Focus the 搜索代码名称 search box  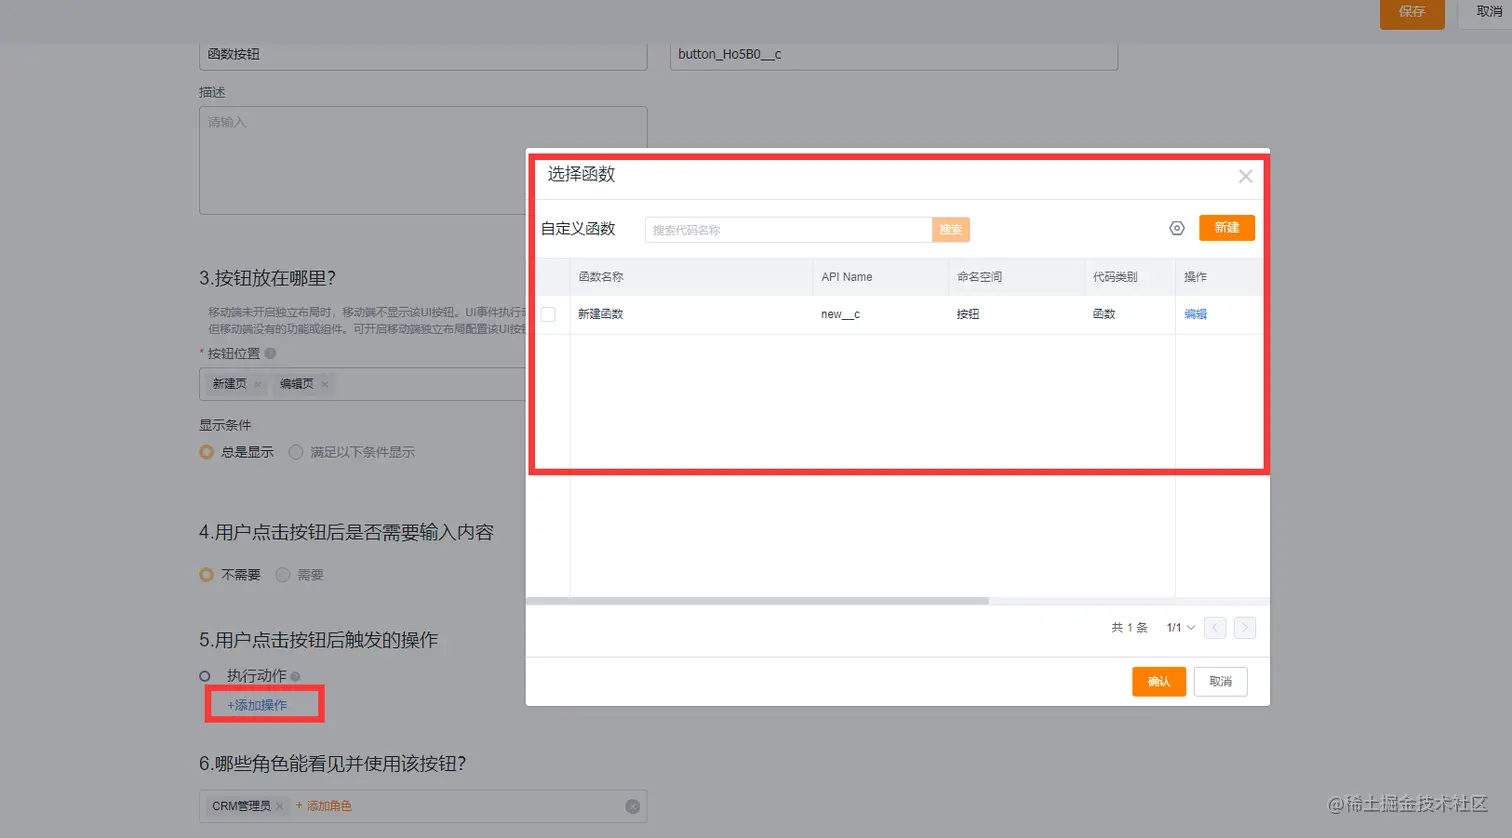[788, 230]
